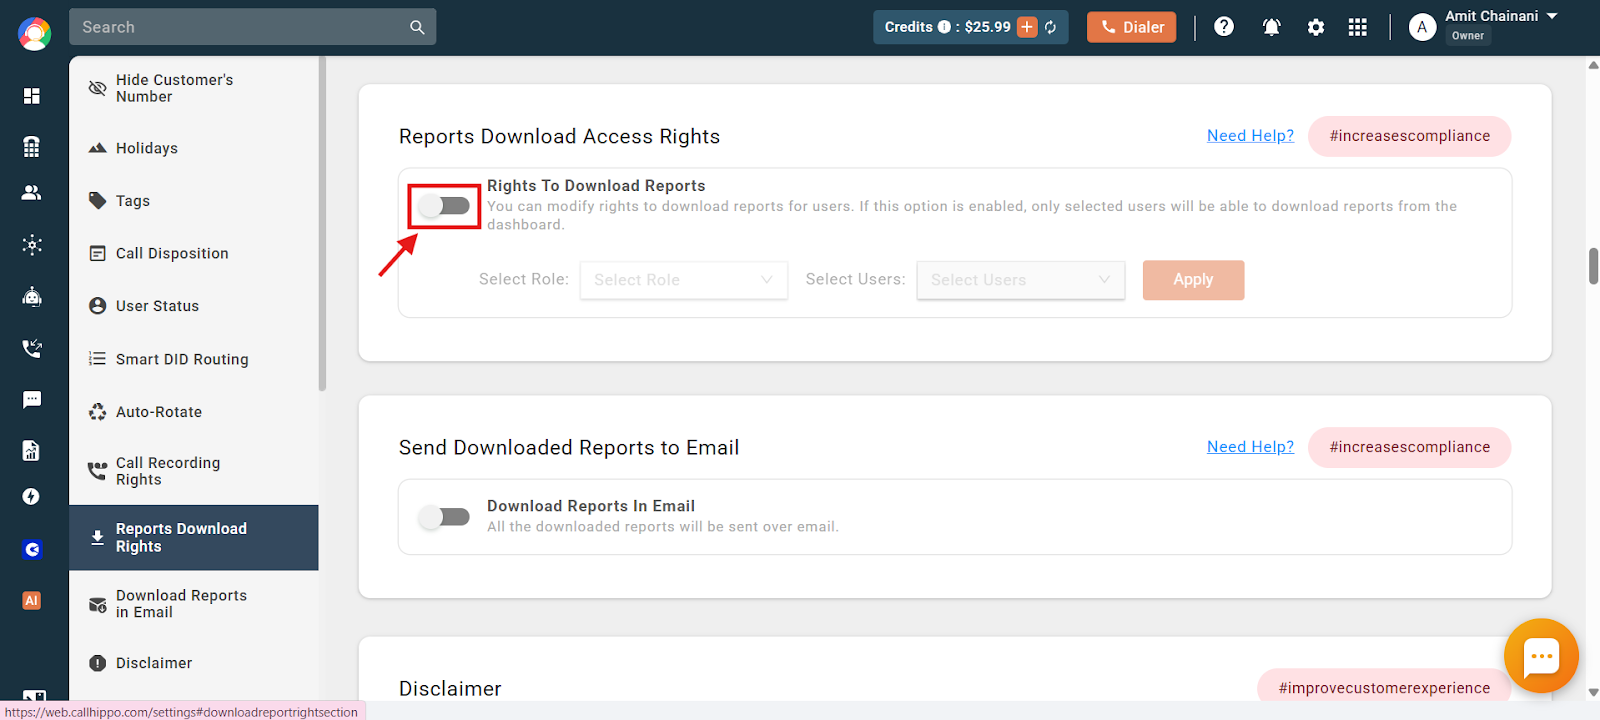Open the call activity phone icon in sidebar
The height and width of the screenshot is (720, 1600).
[x=32, y=348]
